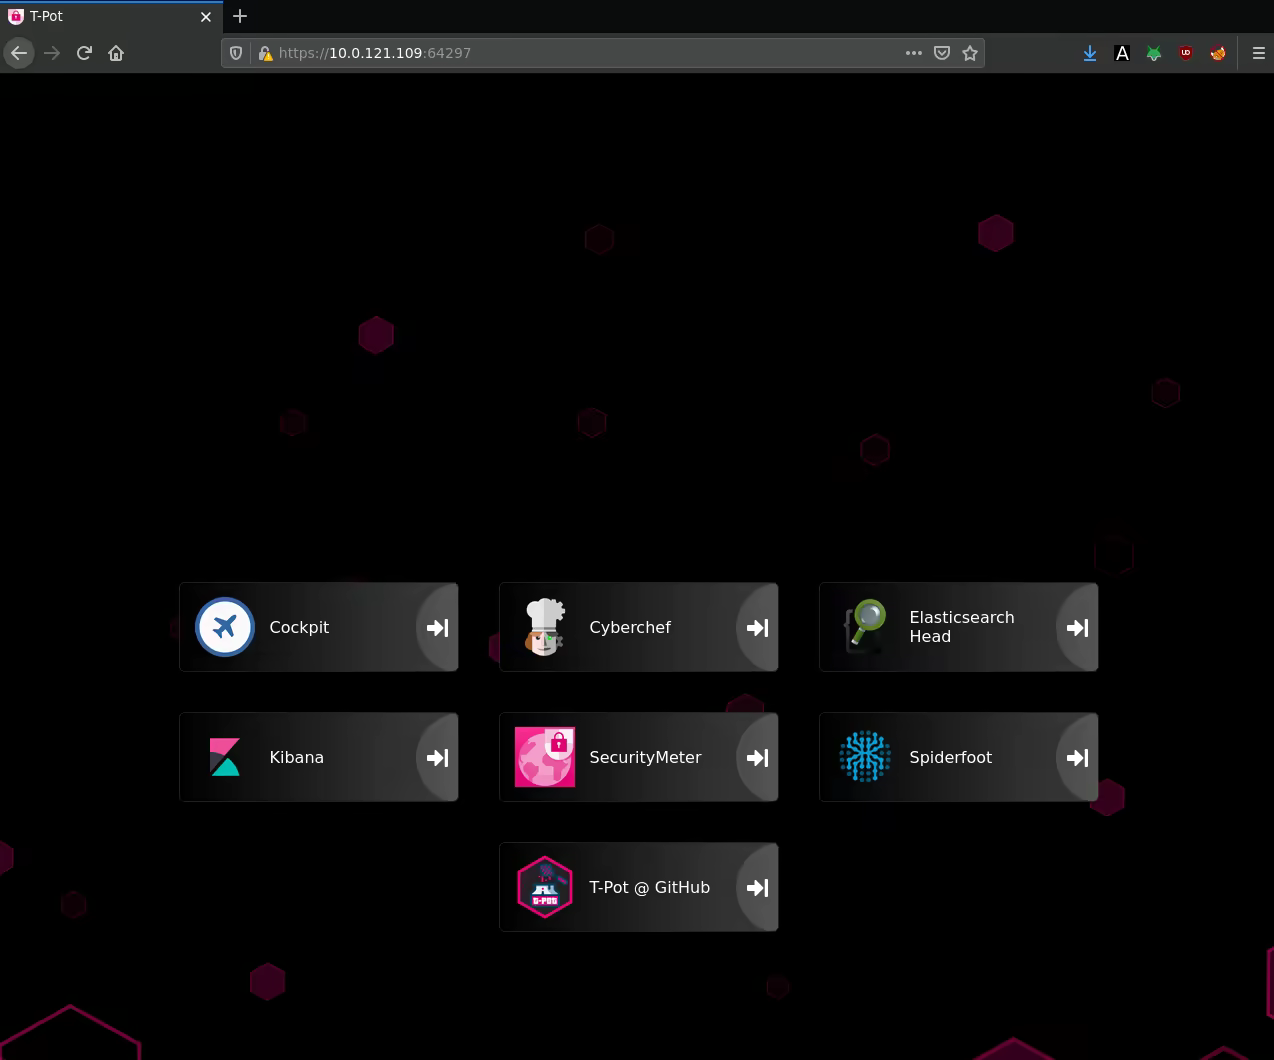Open the page actions three-dot menu

pos(913,53)
